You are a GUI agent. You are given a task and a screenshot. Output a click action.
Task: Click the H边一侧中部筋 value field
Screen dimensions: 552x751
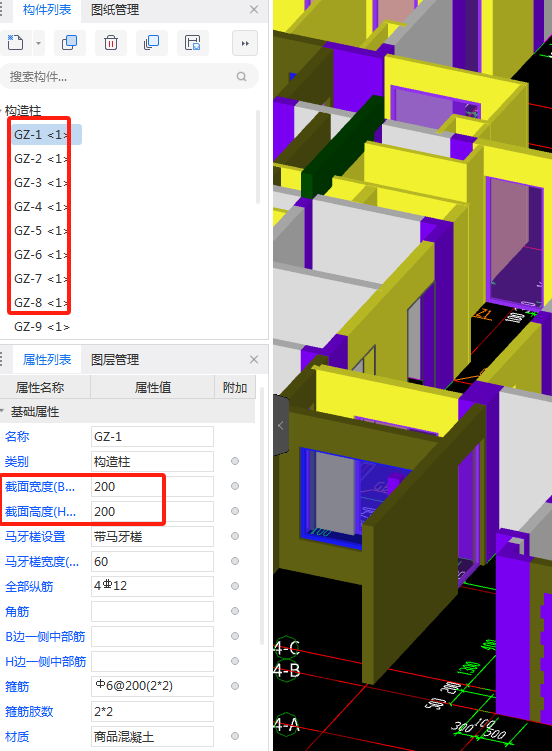[x=152, y=661]
